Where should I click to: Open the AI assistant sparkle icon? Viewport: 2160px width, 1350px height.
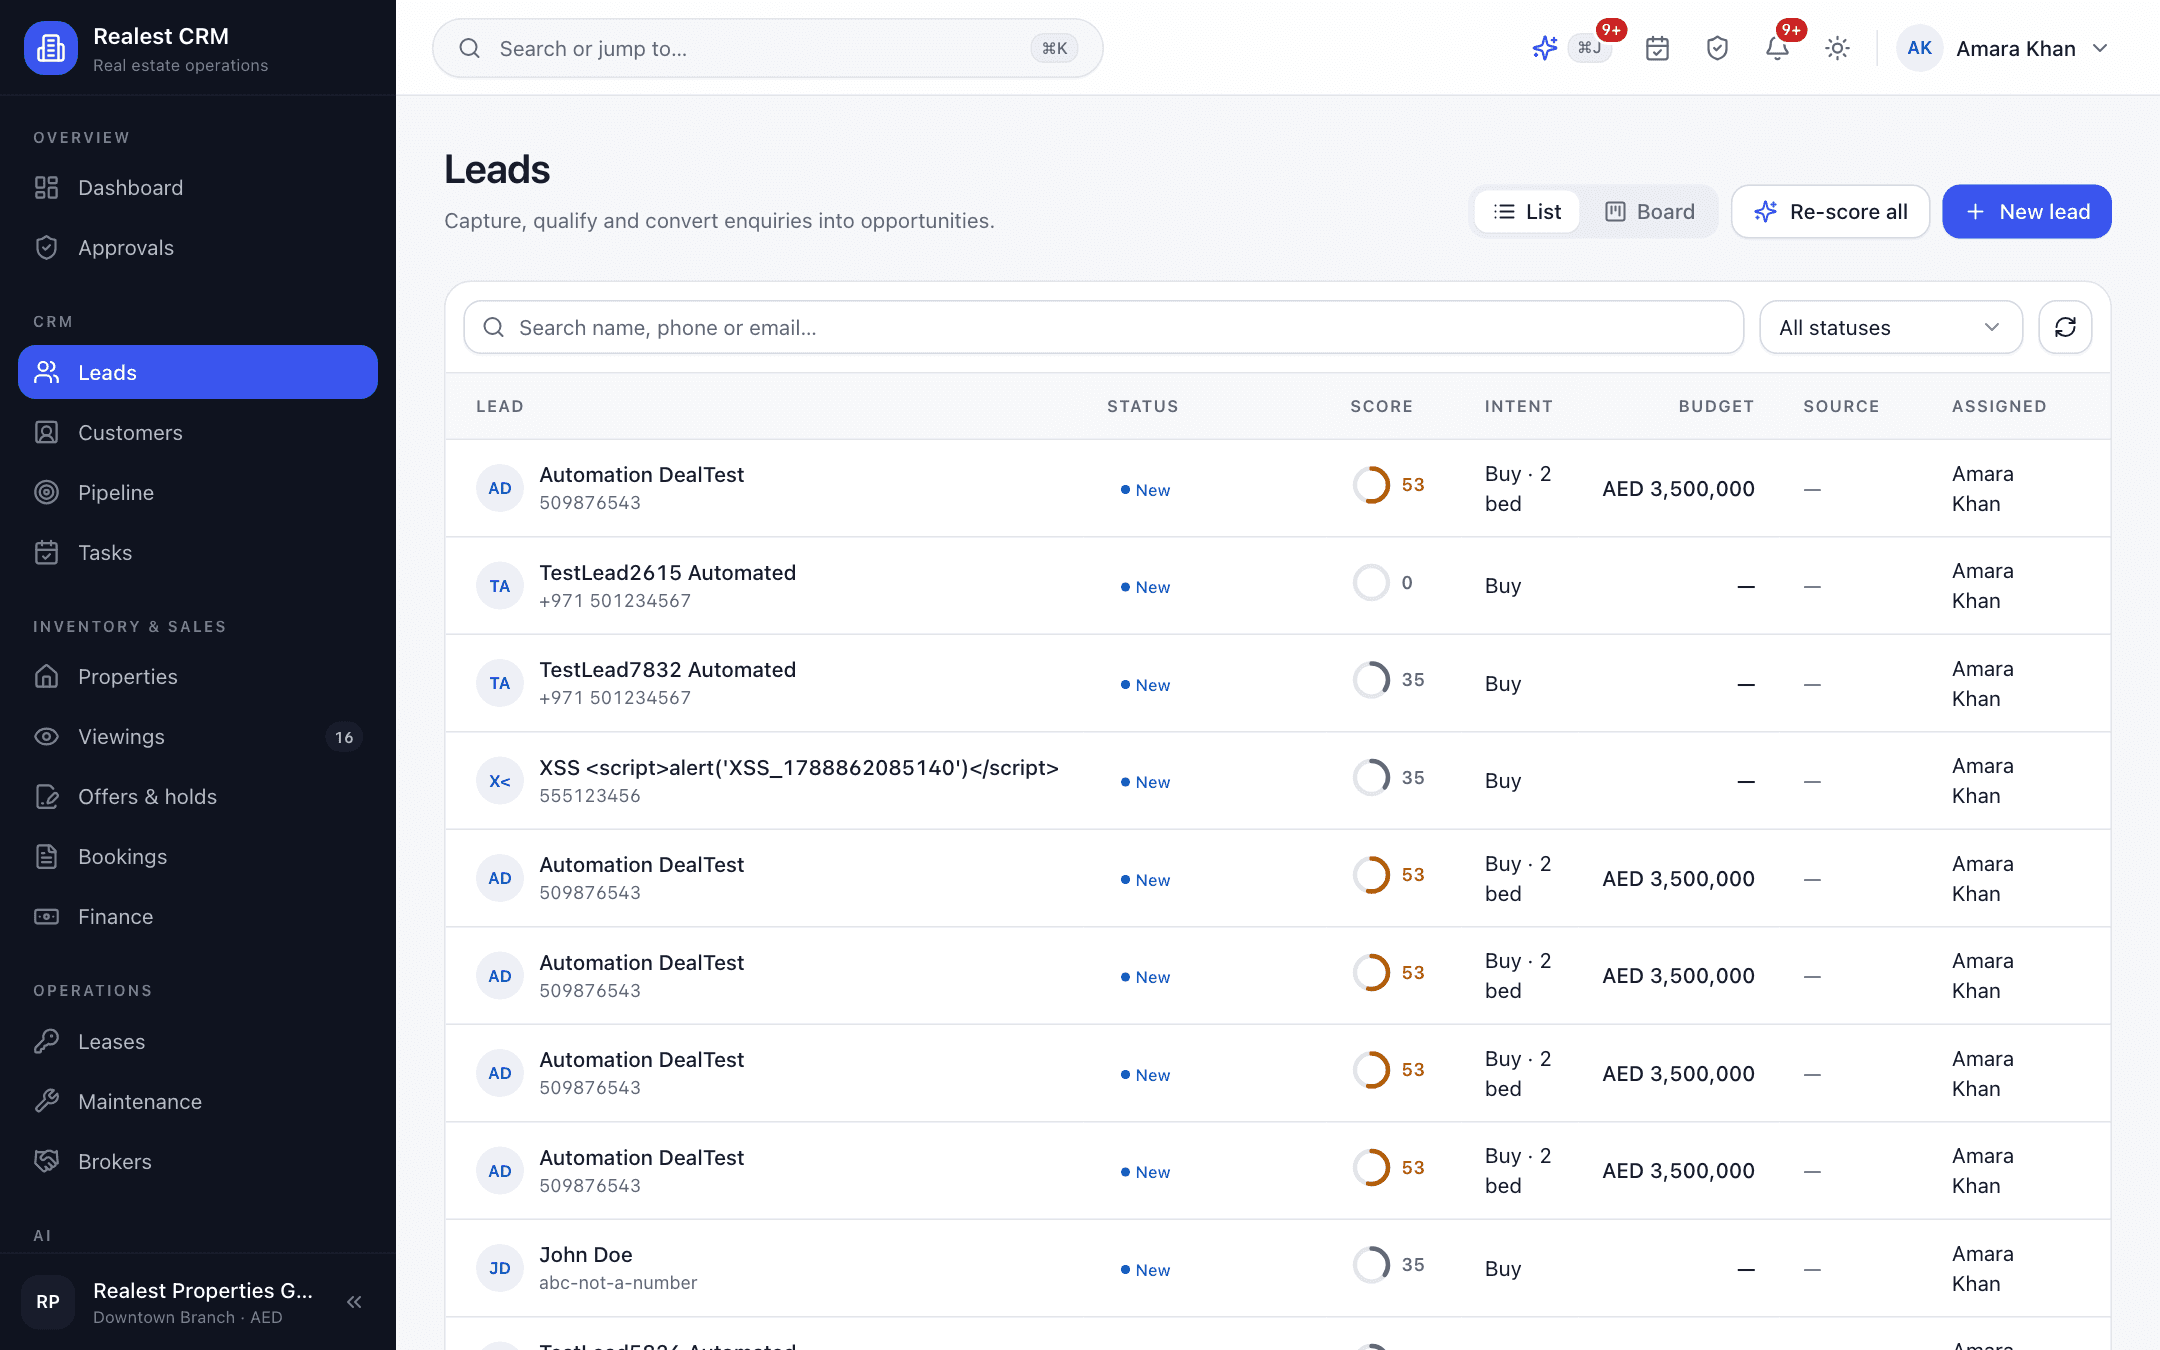pyautogui.click(x=1544, y=48)
